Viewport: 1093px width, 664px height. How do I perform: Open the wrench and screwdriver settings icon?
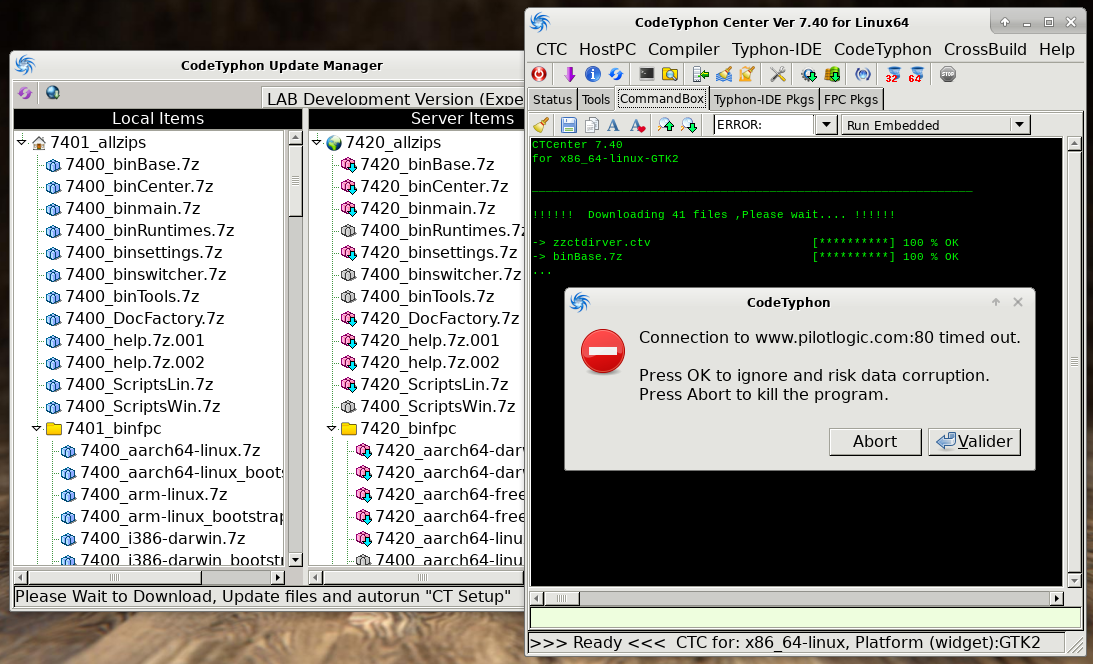[777, 75]
